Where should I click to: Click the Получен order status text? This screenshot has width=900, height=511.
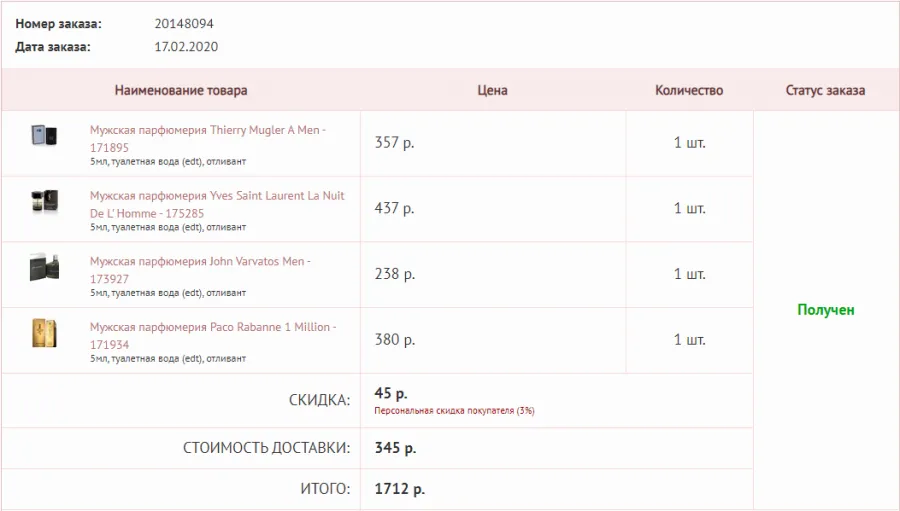click(x=825, y=310)
